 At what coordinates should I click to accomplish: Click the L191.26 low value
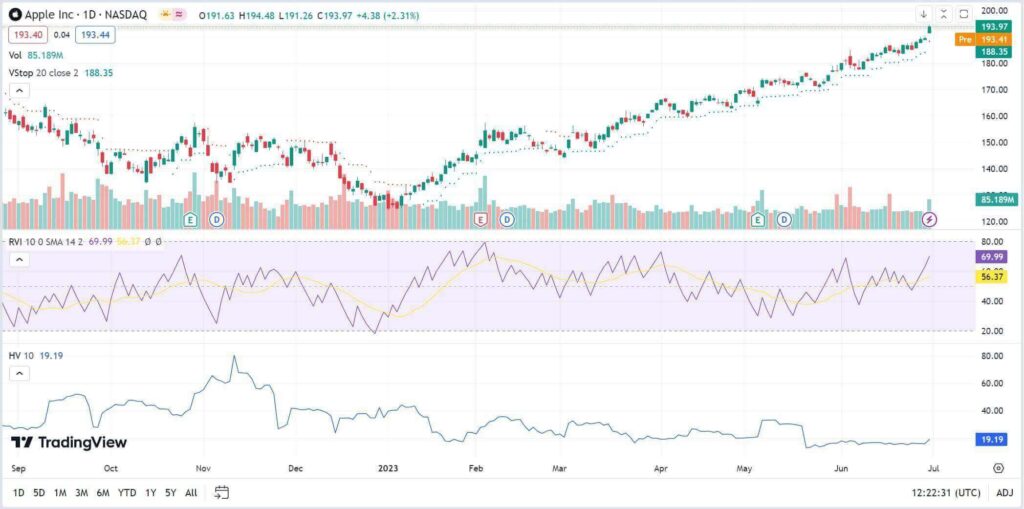(296, 15)
